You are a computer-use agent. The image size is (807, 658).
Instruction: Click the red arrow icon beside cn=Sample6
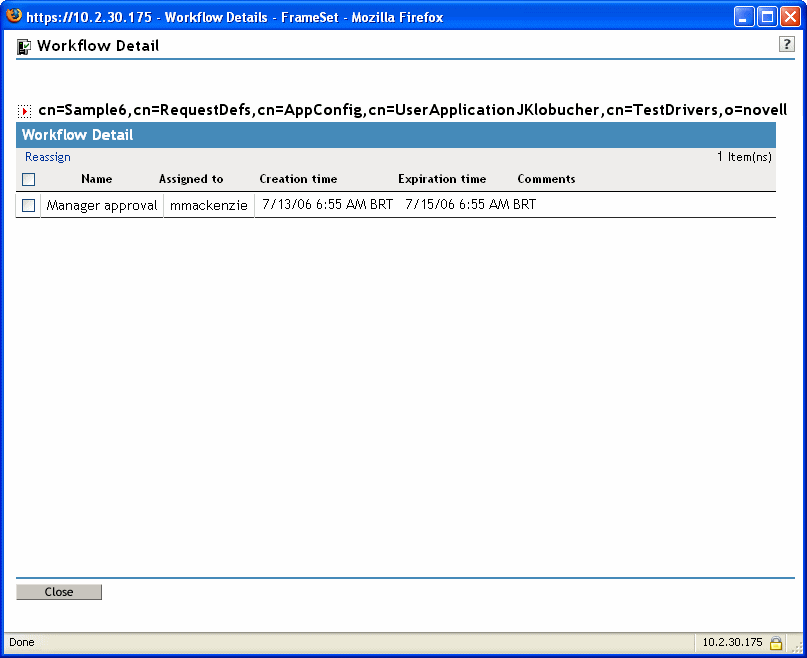[x=24, y=111]
